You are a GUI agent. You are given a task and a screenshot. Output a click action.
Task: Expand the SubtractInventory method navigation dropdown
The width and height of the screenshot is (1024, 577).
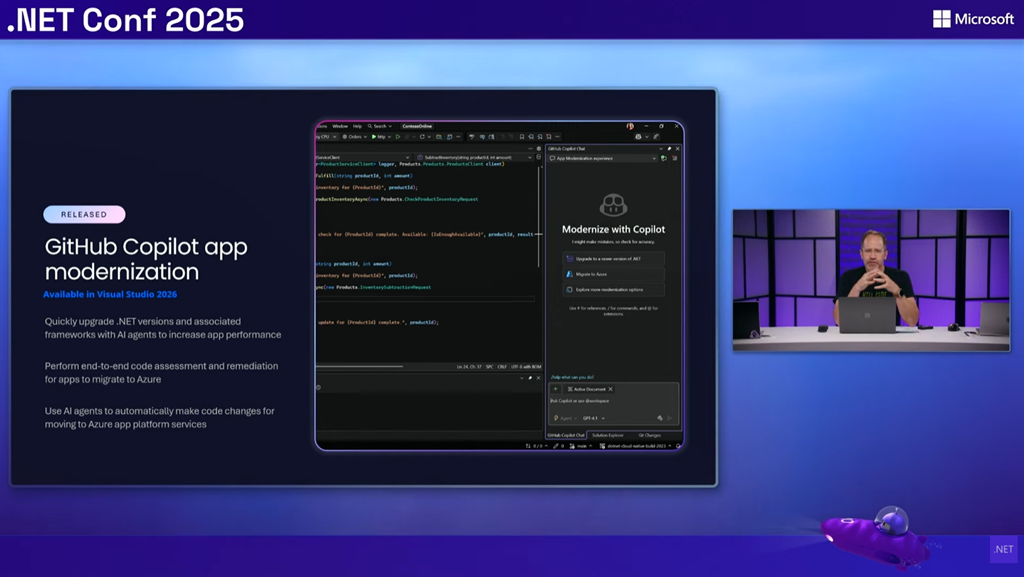(530, 158)
